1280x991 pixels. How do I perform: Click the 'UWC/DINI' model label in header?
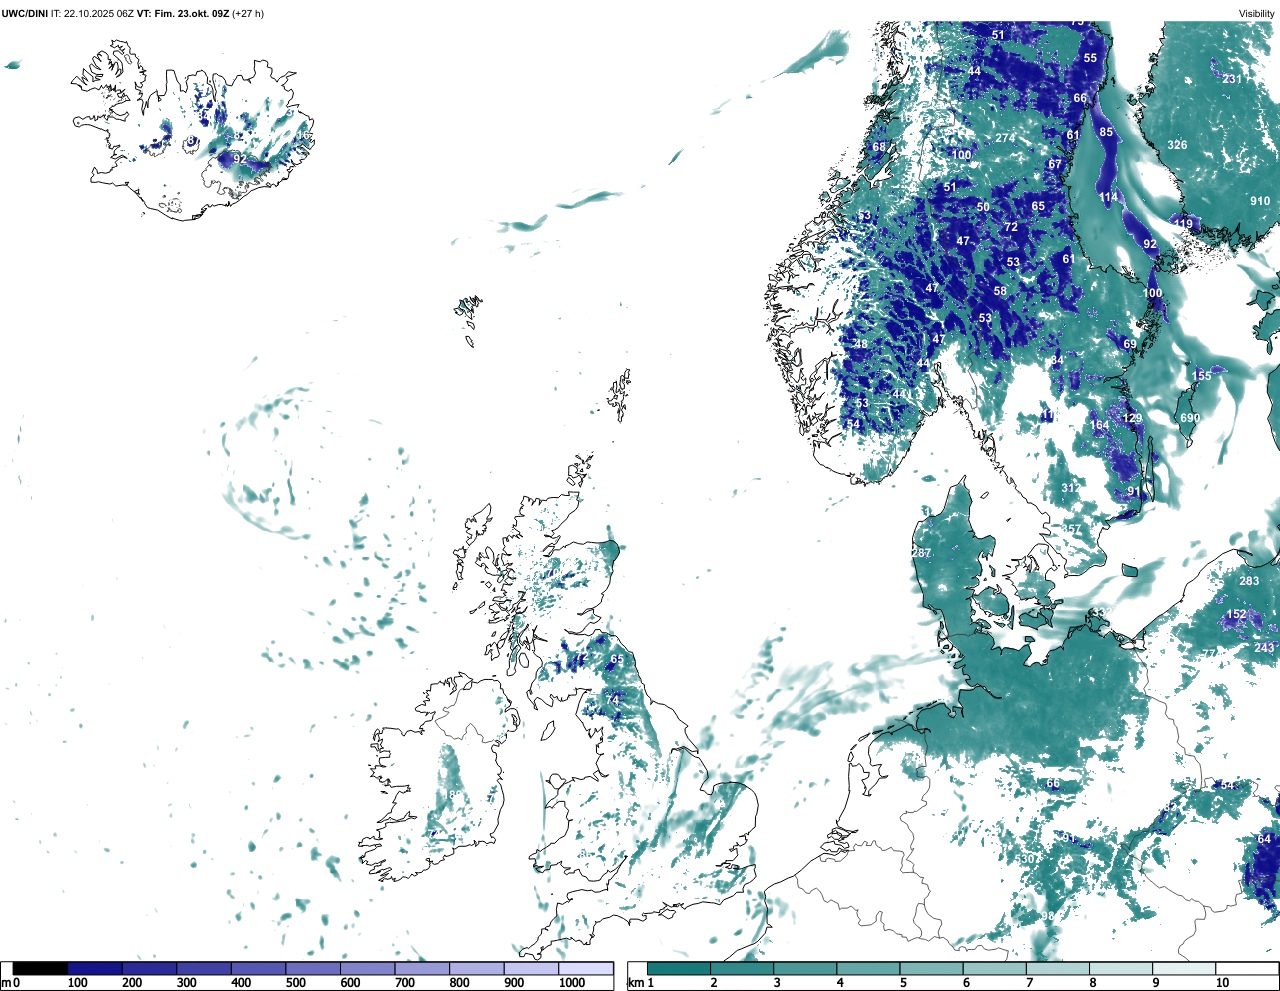click(25, 14)
